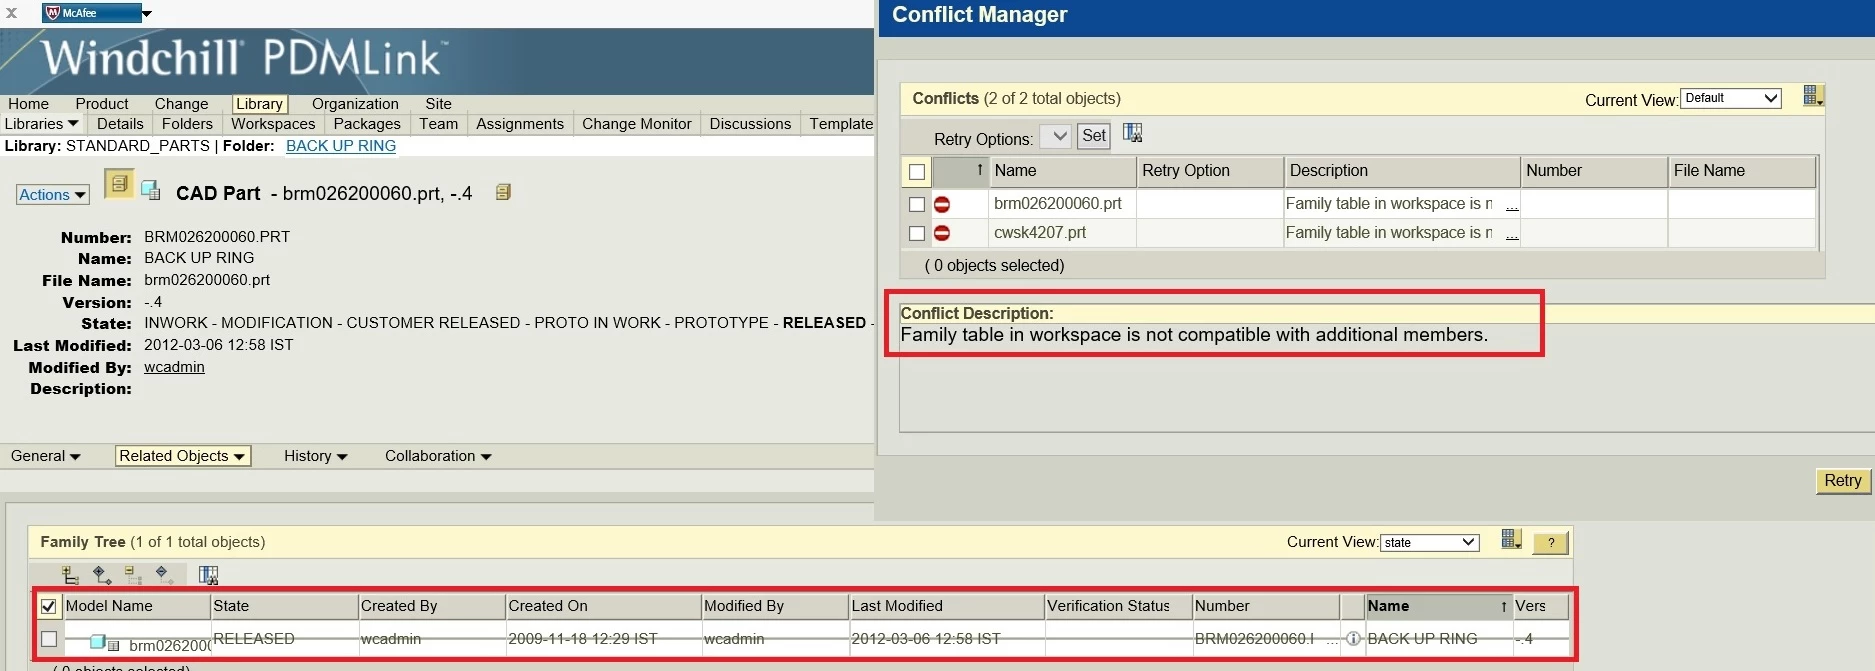This screenshot has height=671, width=1875.
Task: Switch to the Product tab
Action: (102, 104)
